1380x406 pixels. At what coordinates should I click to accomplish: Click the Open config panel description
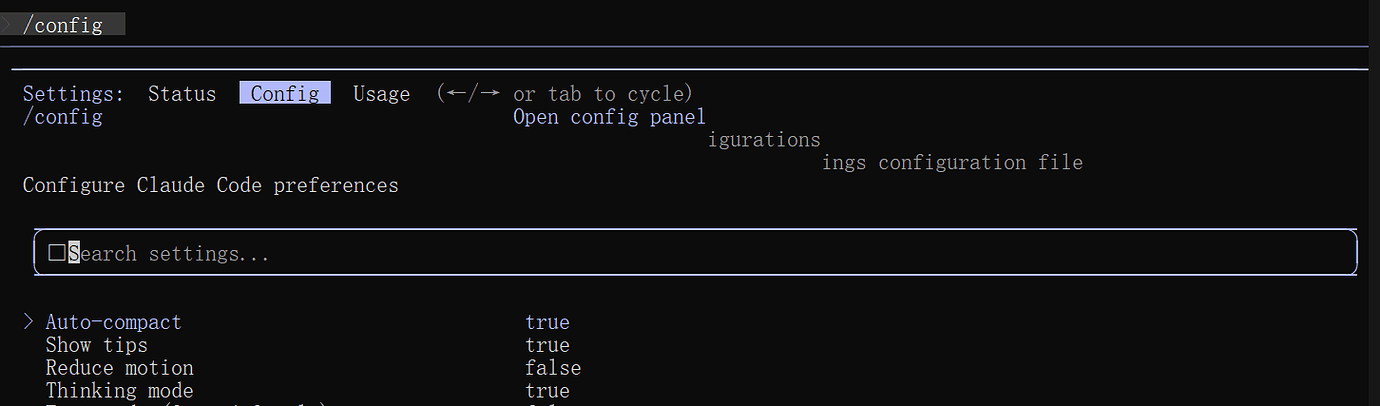click(609, 117)
